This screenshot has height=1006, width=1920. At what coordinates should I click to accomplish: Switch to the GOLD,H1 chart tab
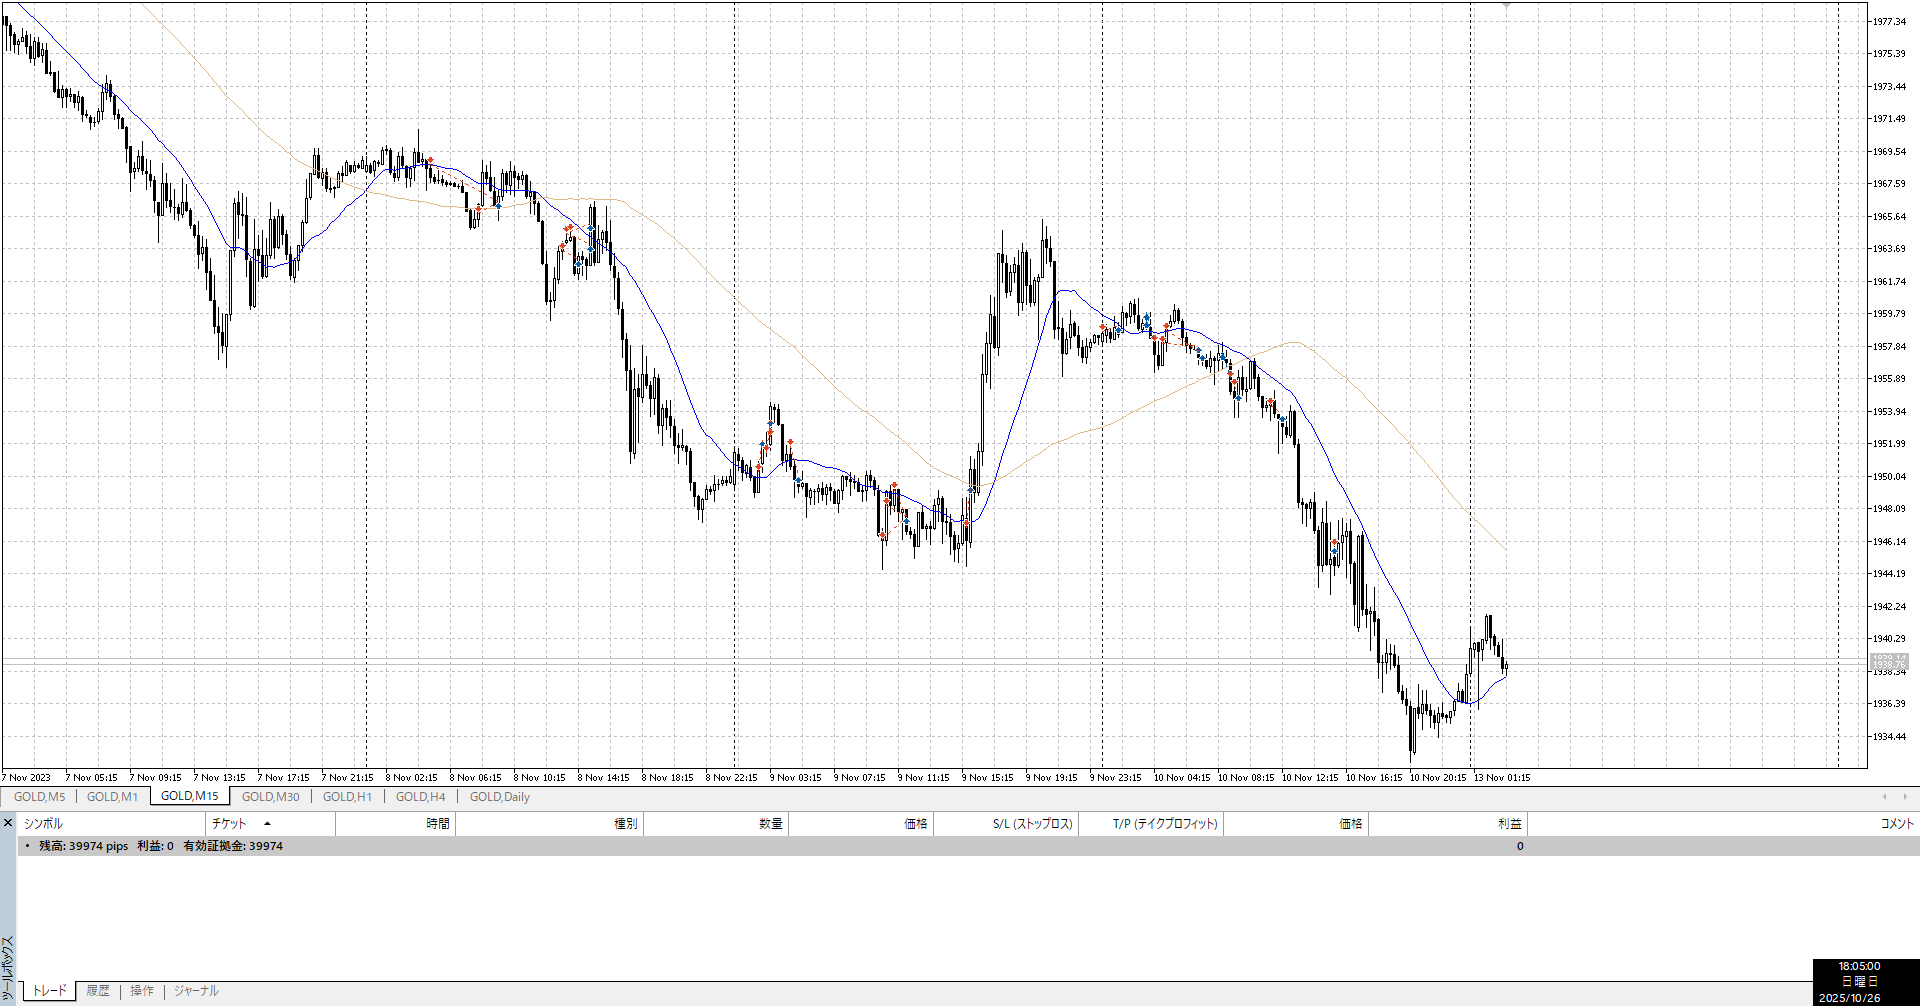(347, 797)
